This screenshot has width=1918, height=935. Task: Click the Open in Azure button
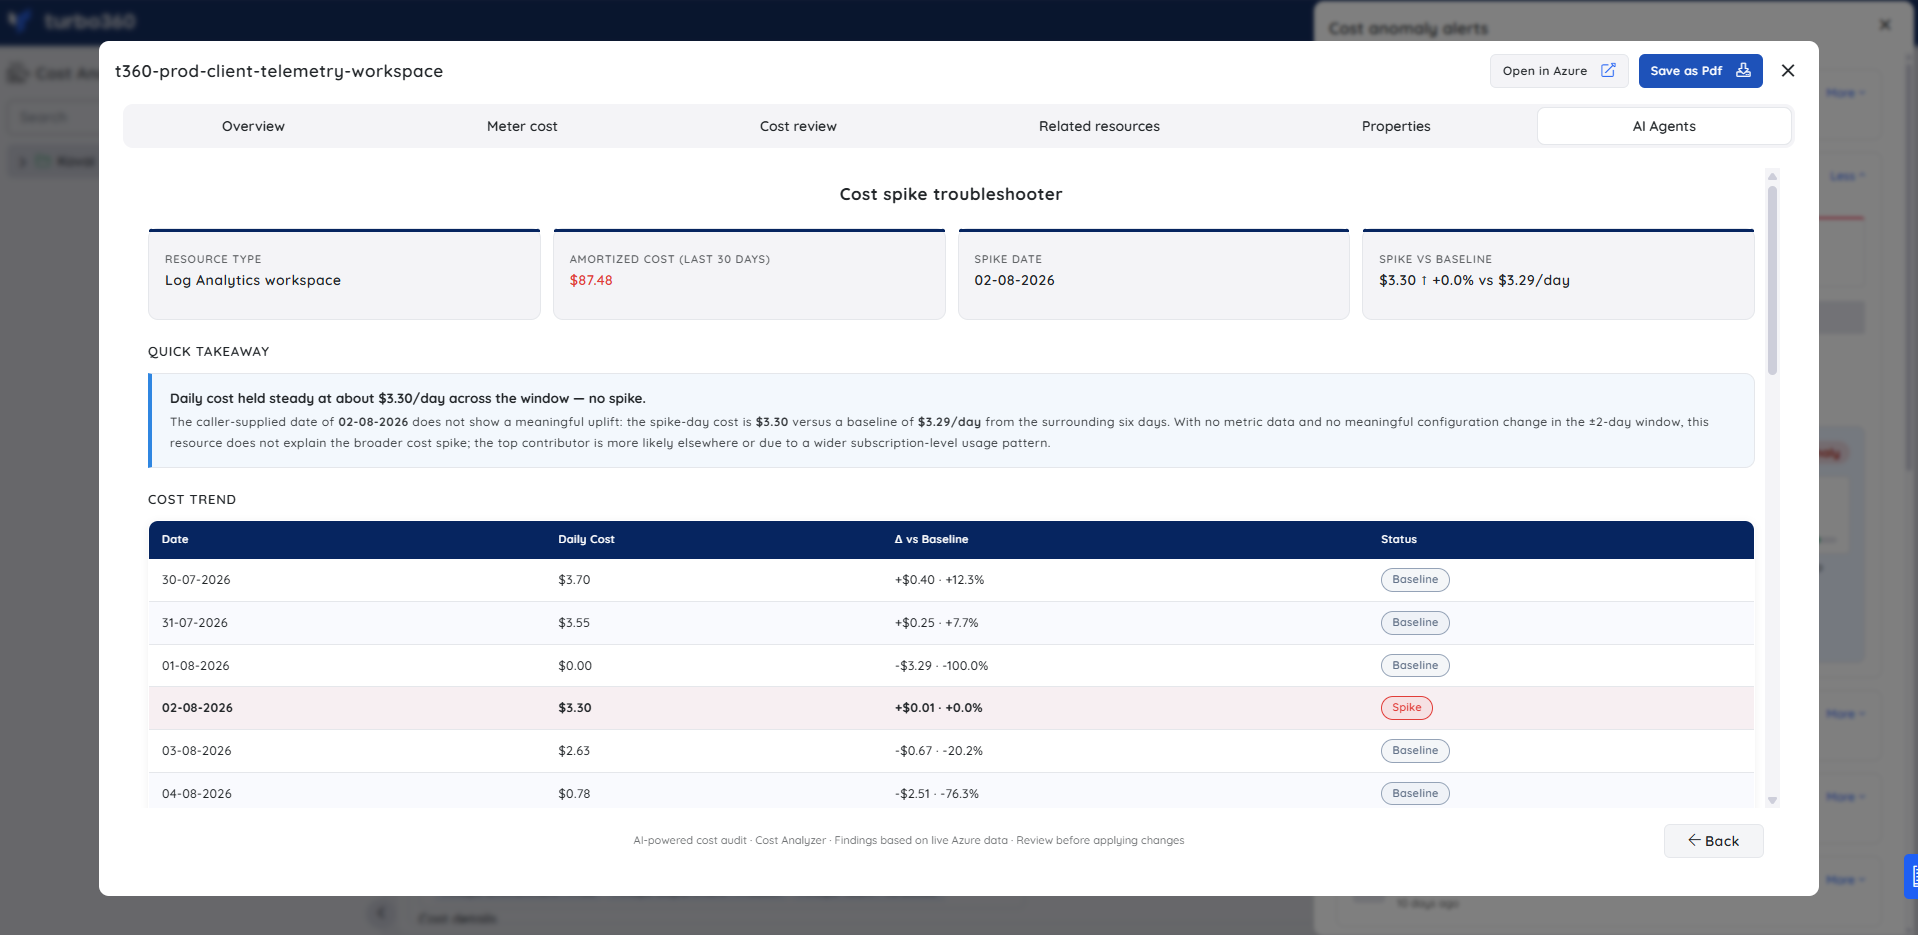tap(1559, 71)
